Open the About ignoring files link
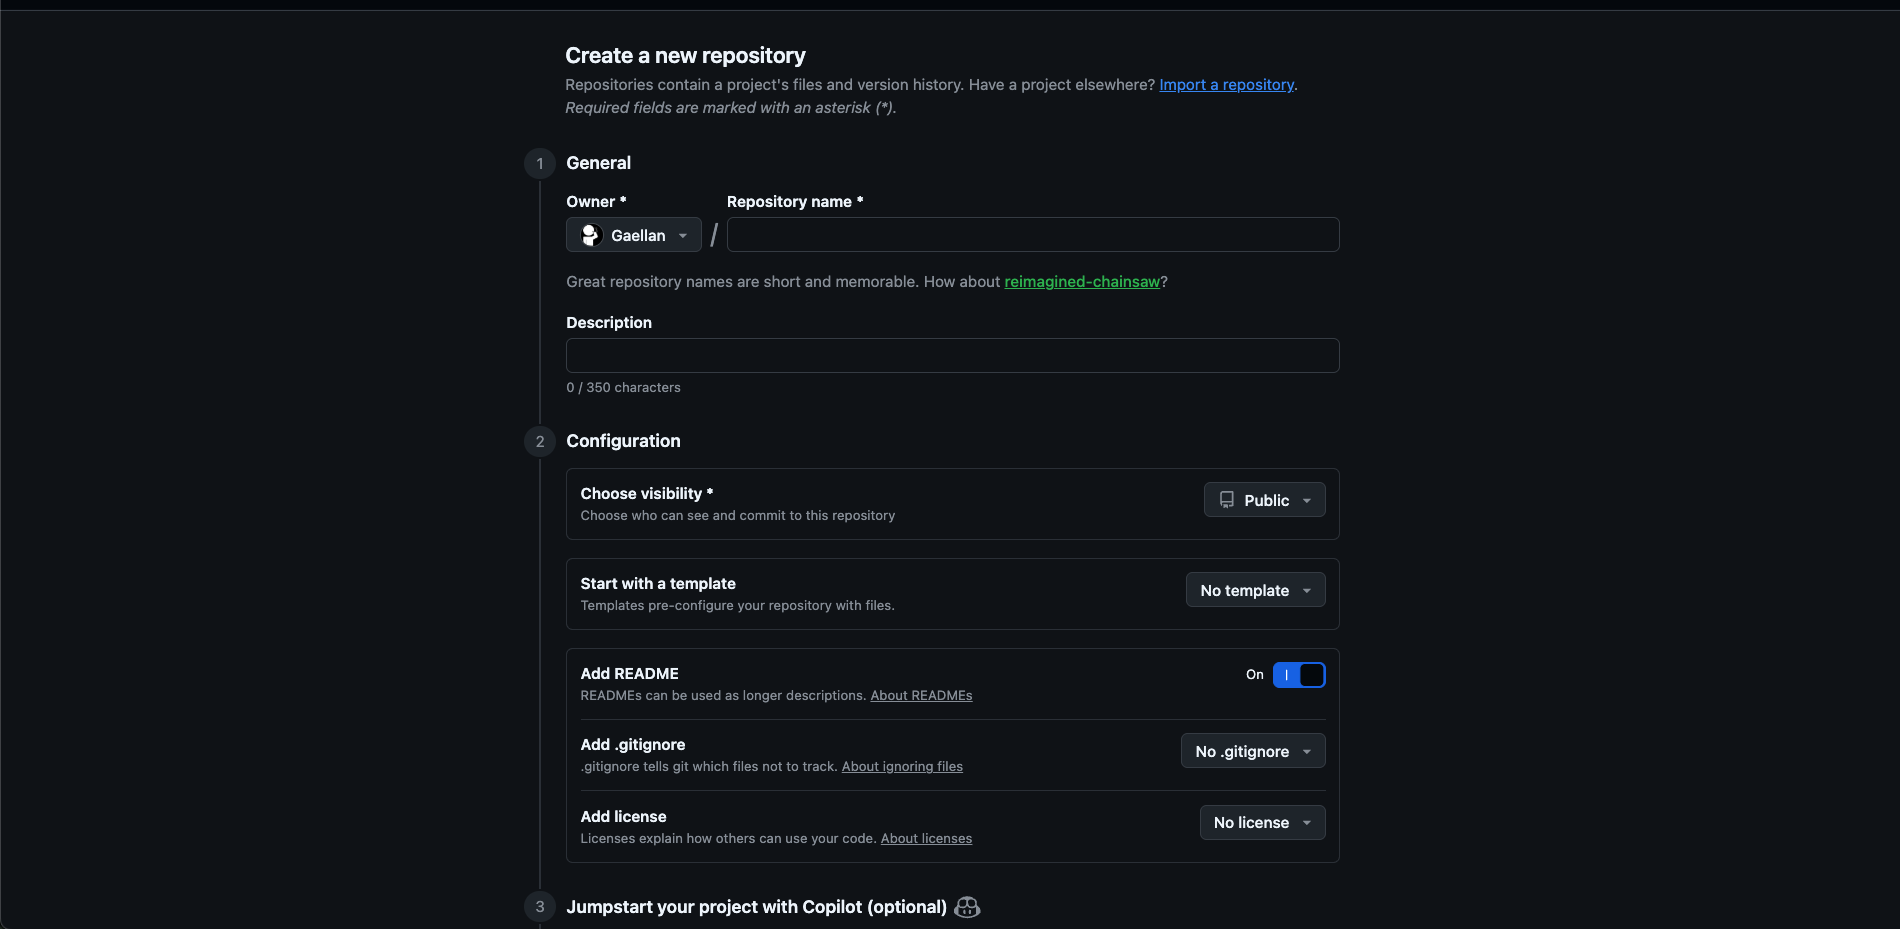 tap(902, 766)
